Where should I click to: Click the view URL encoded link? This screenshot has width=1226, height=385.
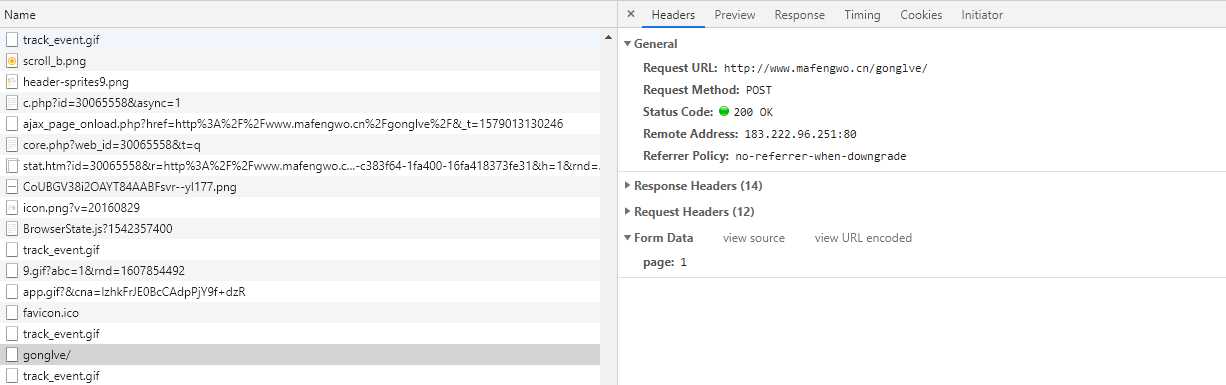point(863,238)
